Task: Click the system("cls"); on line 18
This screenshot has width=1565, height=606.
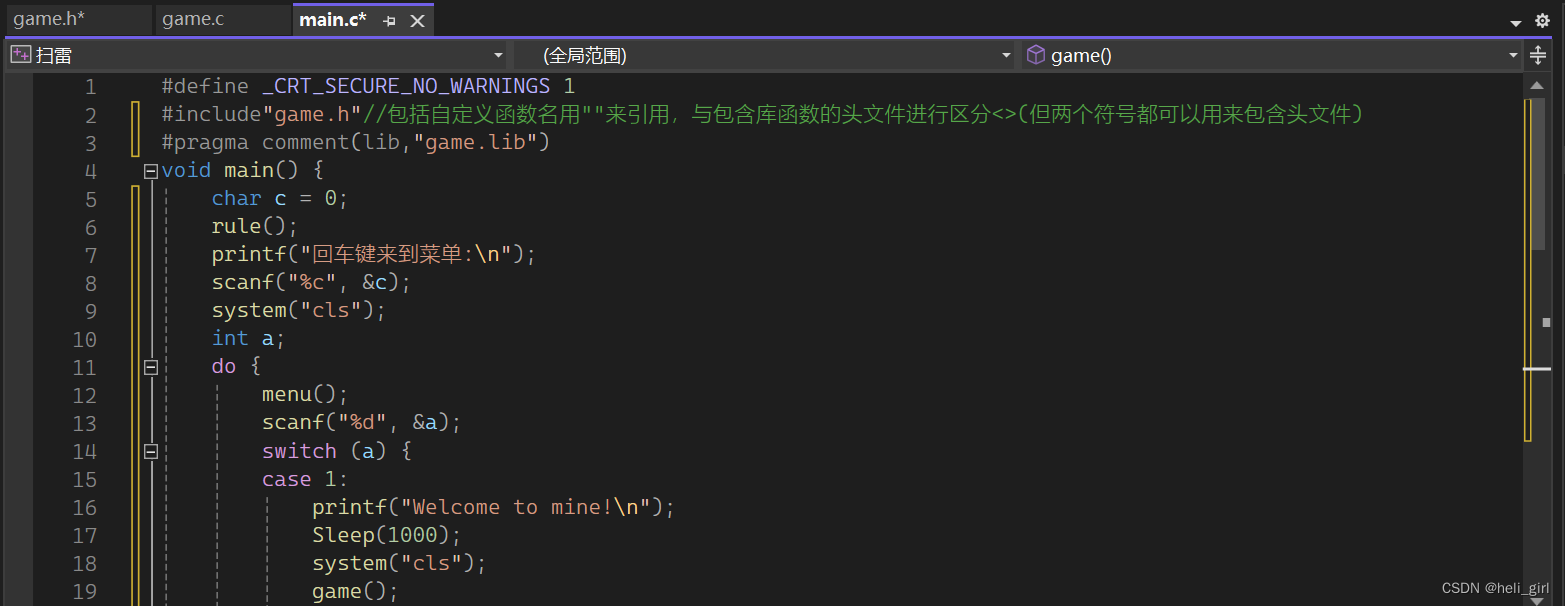Action: pyautogui.click(x=399, y=563)
